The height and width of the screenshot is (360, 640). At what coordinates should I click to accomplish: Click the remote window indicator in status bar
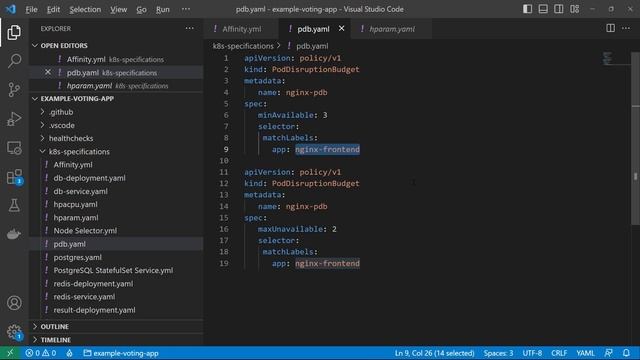(10, 353)
